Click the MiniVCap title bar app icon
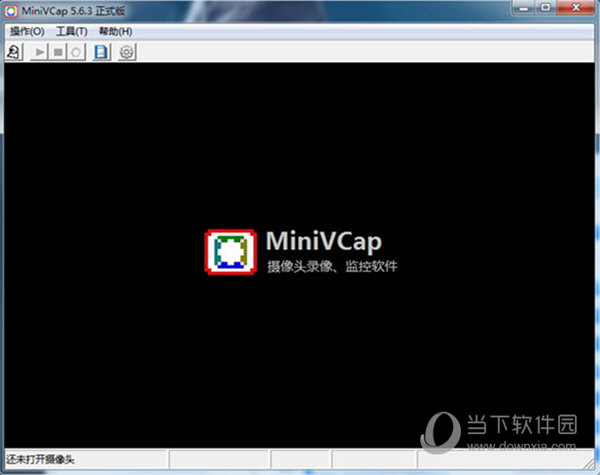Image resolution: width=600 pixels, height=475 pixels. (x=11, y=11)
